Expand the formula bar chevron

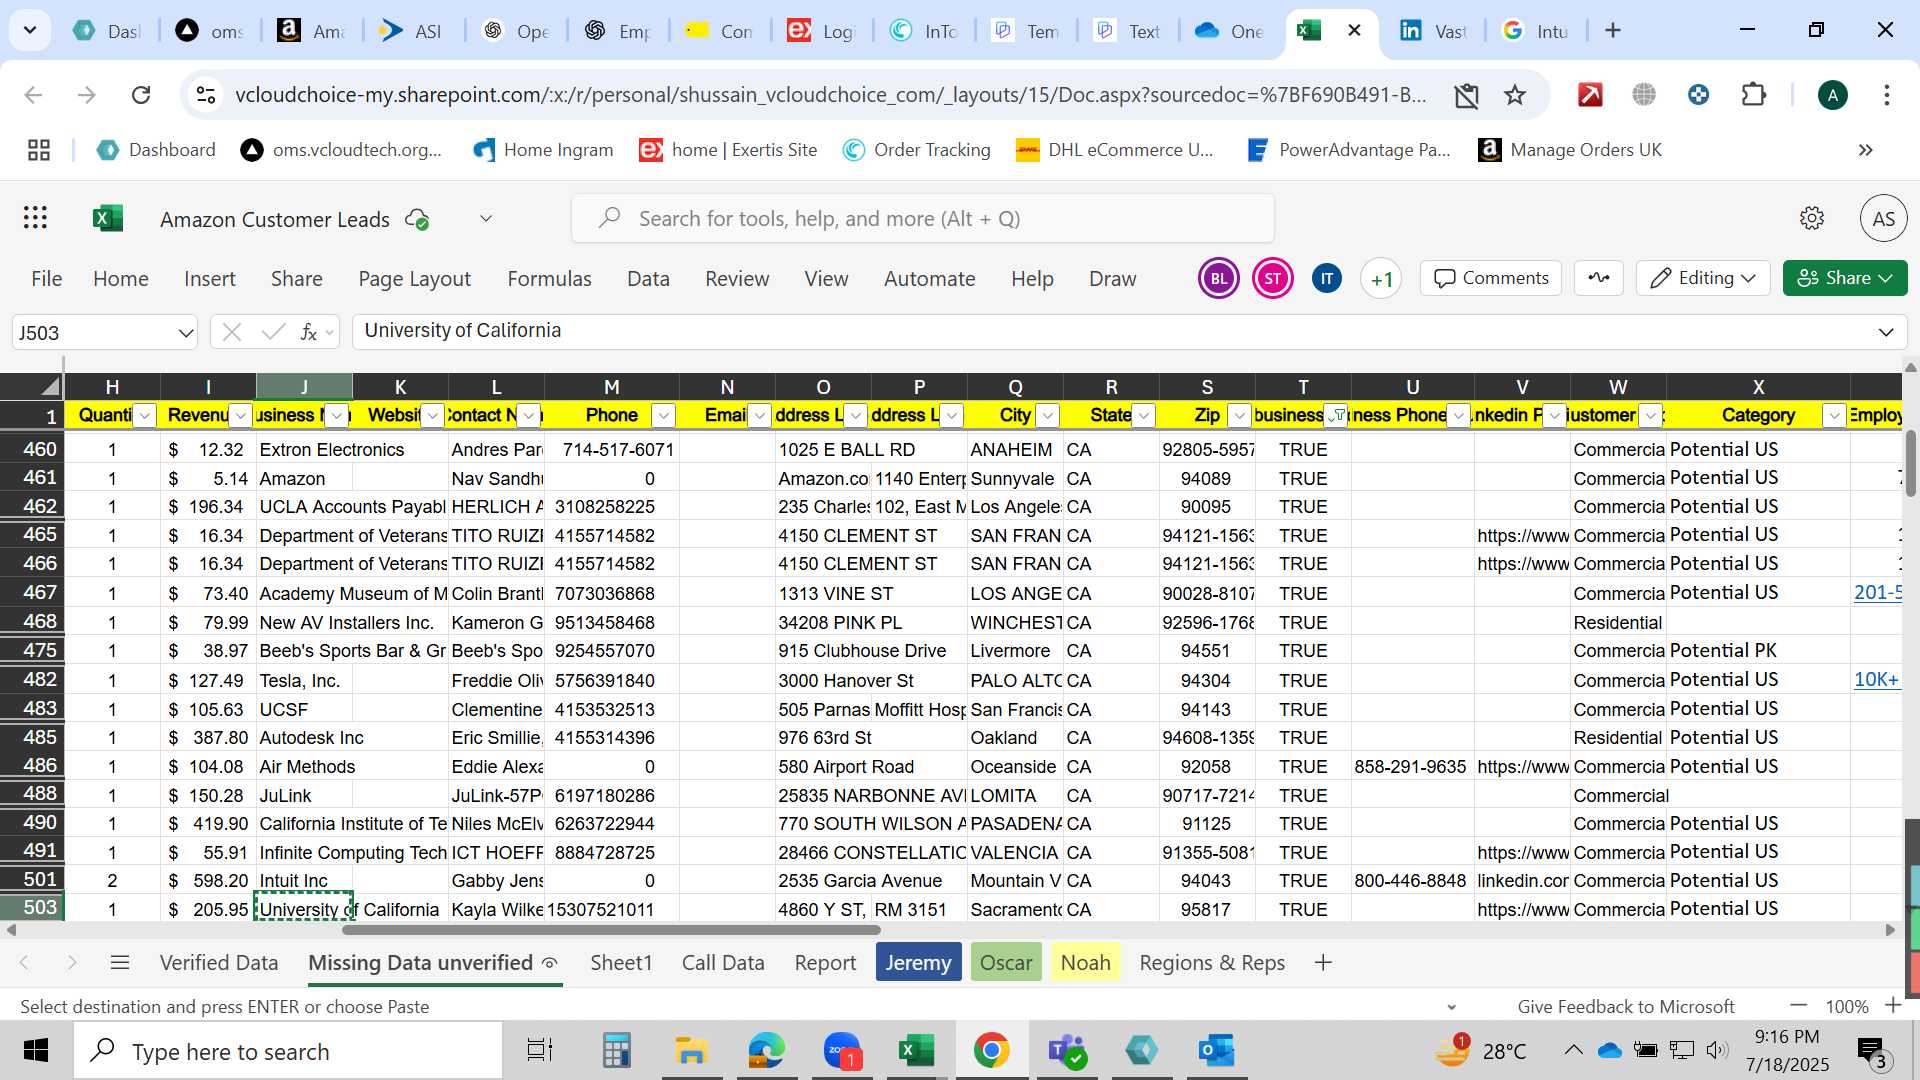tap(1886, 332)
